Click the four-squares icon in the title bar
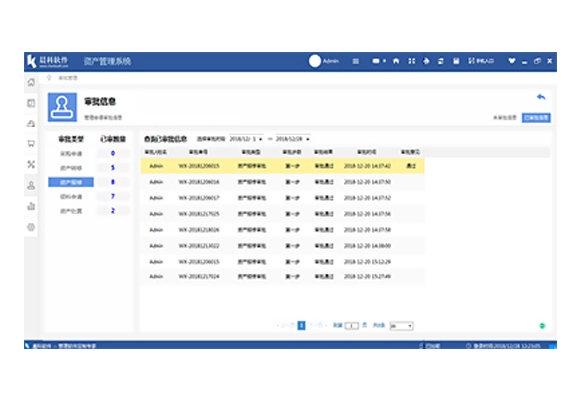The width and height of the screenshot is (580, 400). coord(411,61)
